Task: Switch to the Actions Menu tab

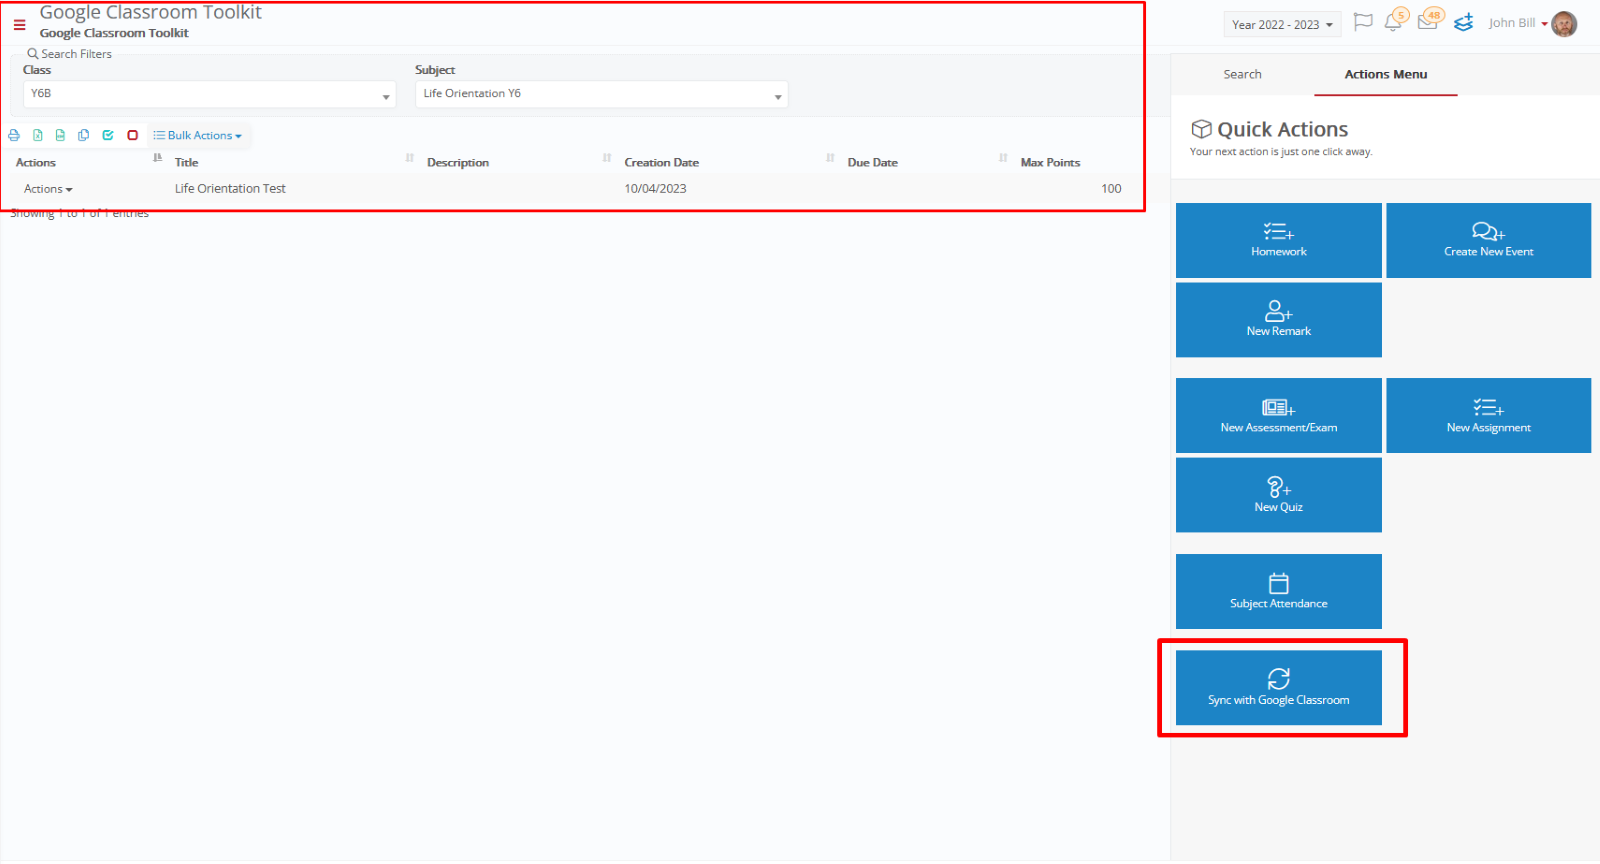Action: [1386, 74]
